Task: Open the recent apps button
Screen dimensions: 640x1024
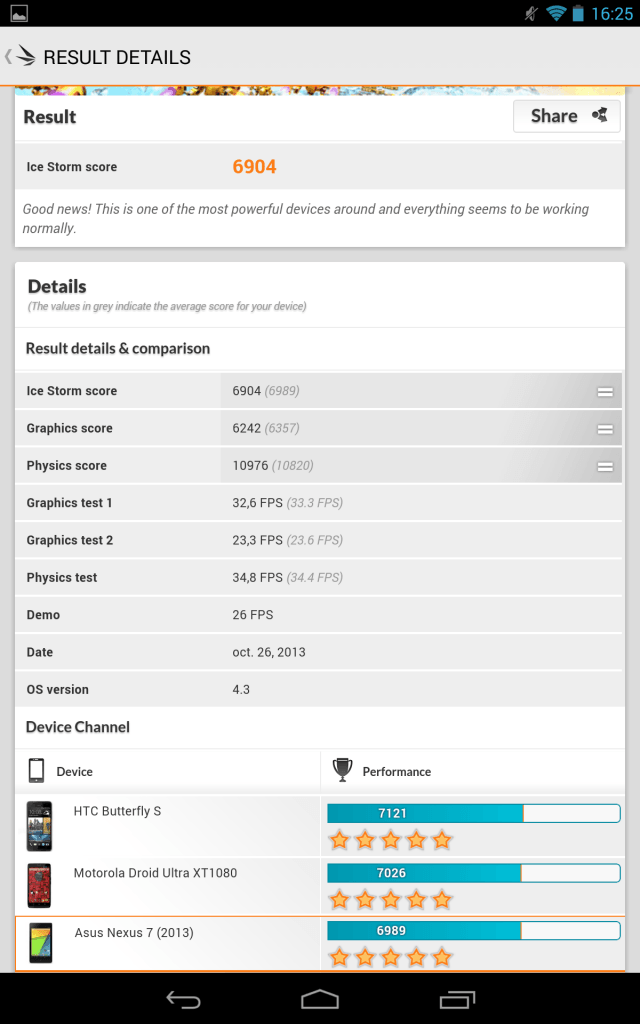Action: coord(457,999)
